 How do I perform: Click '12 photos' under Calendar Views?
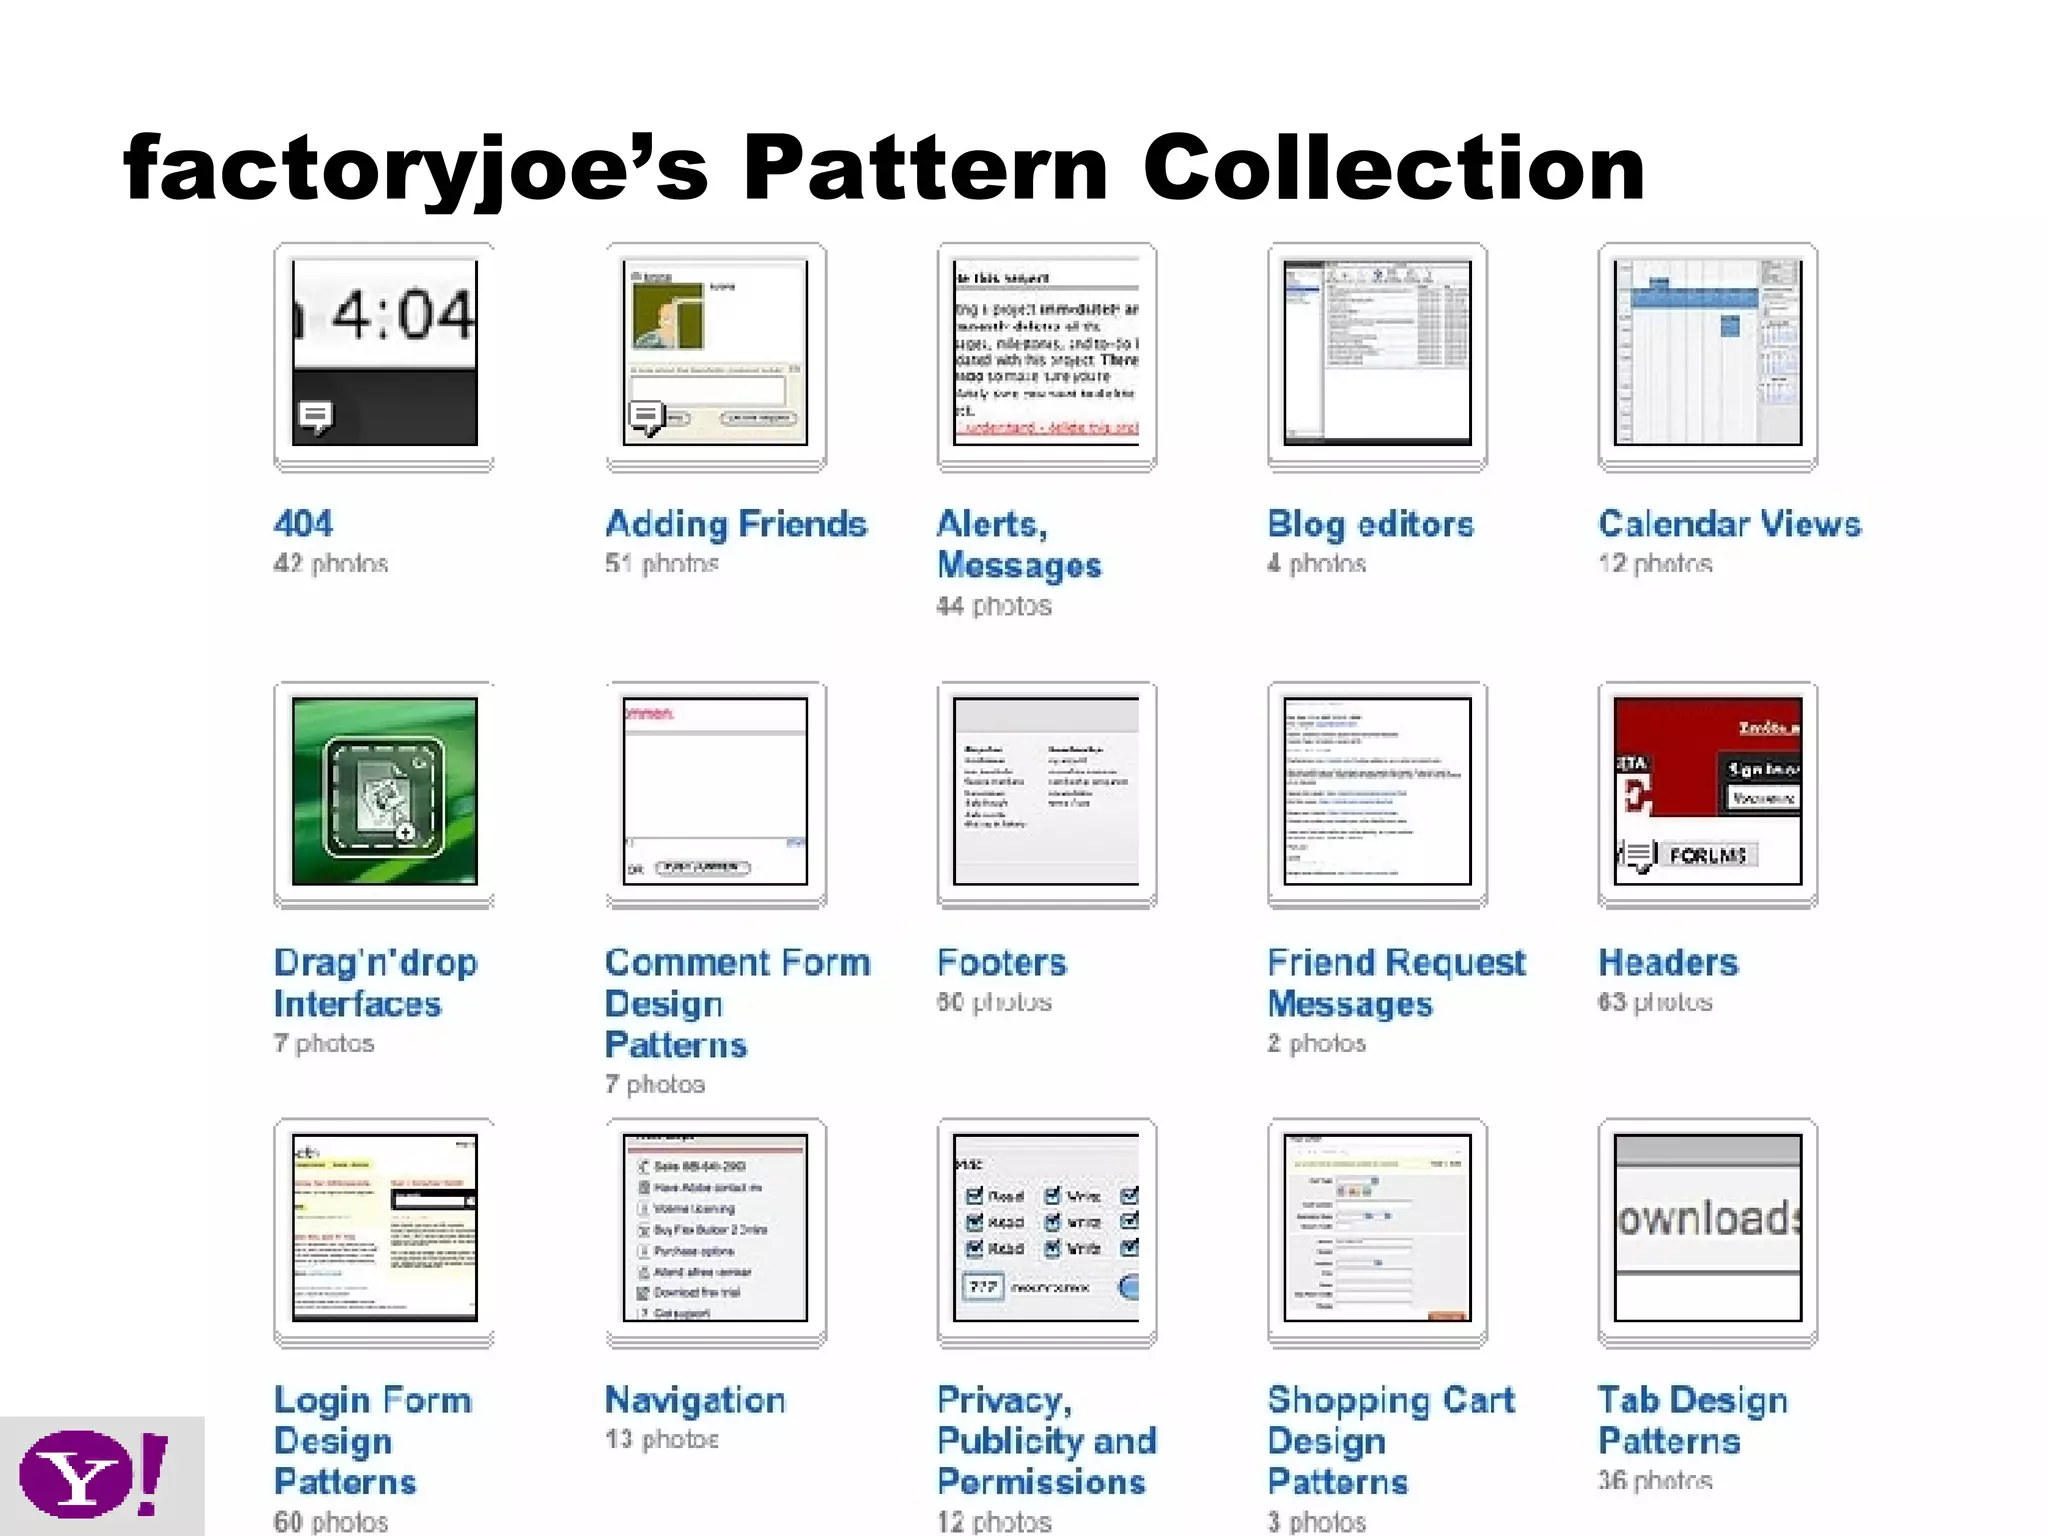coord(1655,564)
